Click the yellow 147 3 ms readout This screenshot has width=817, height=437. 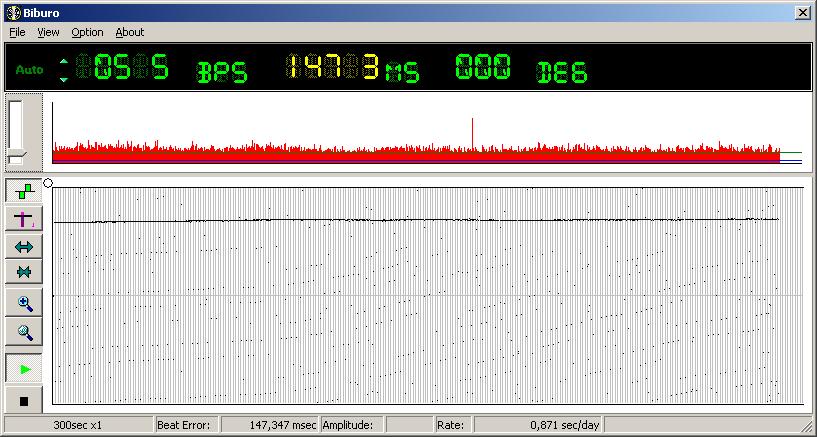pyautogui.click(x=332, y=67)
